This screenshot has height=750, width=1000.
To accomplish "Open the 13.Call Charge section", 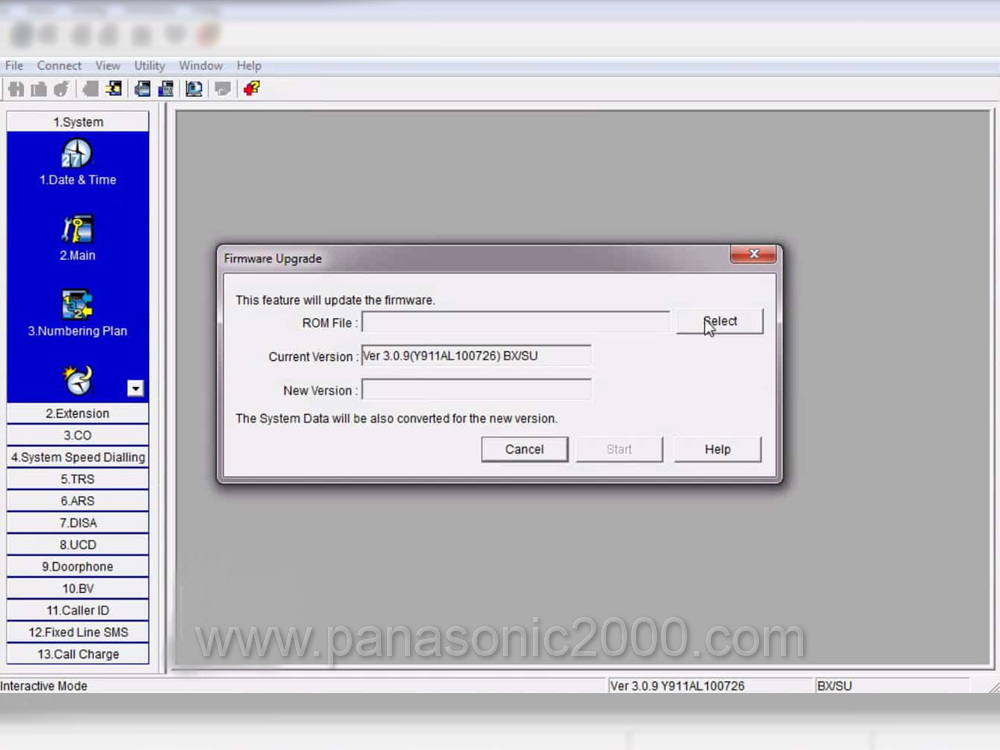I will point(78,654).
